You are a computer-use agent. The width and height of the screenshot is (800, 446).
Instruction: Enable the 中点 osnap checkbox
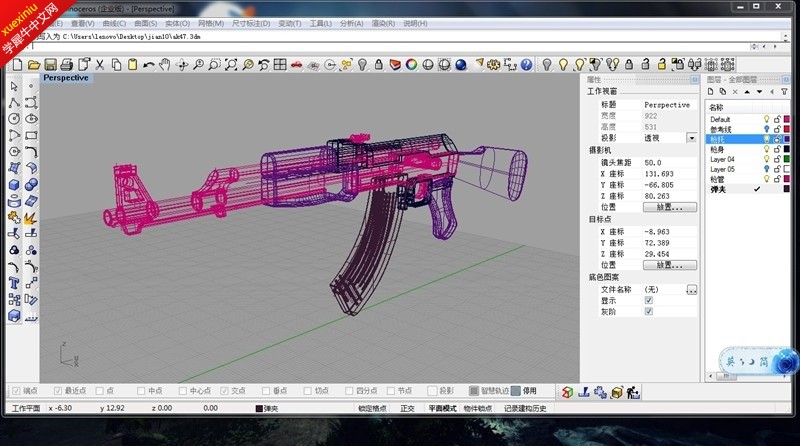(x=141, y=391)
